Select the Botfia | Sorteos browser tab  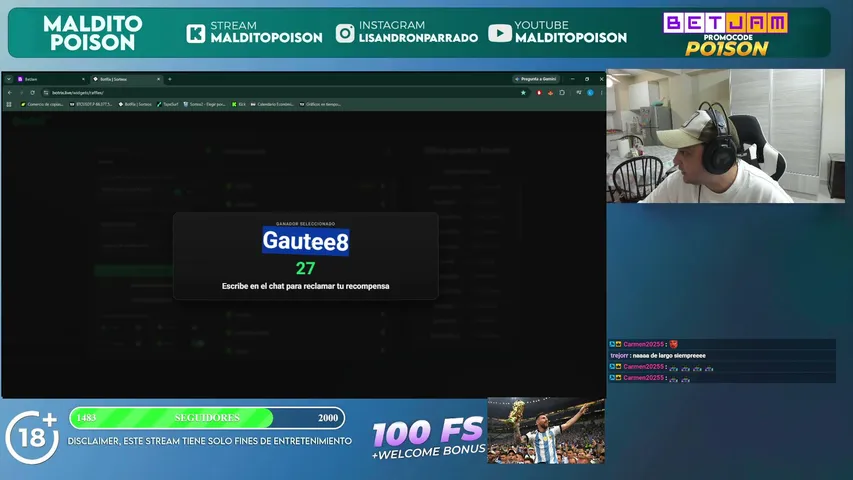point(127,79)
